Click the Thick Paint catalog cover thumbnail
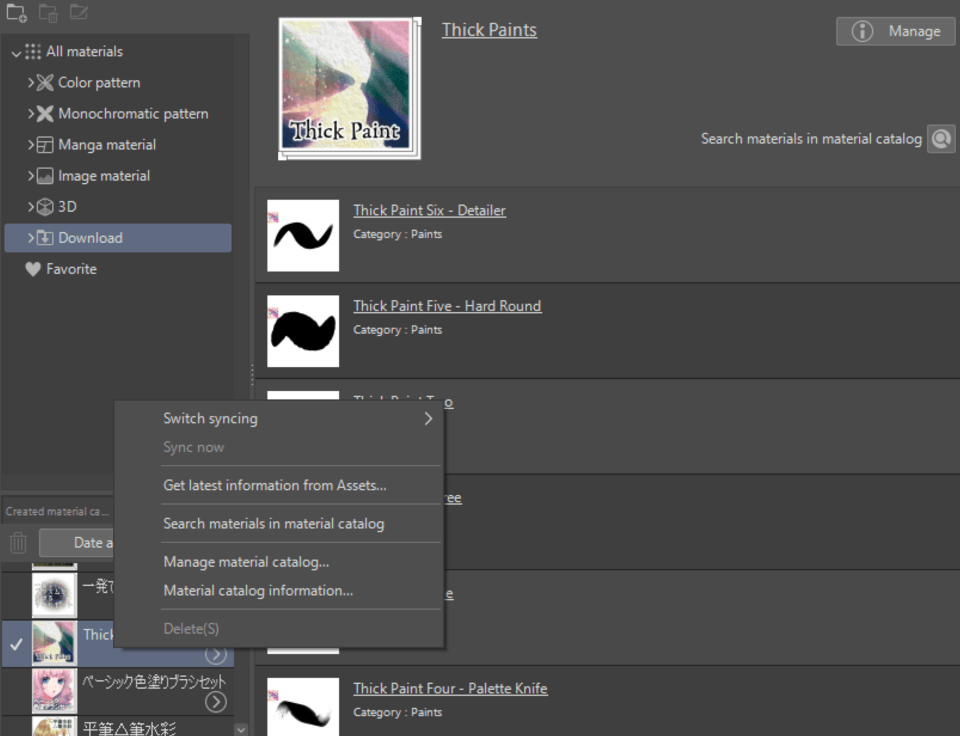Screen dimensions: 960x736 (x=350, y=88)
